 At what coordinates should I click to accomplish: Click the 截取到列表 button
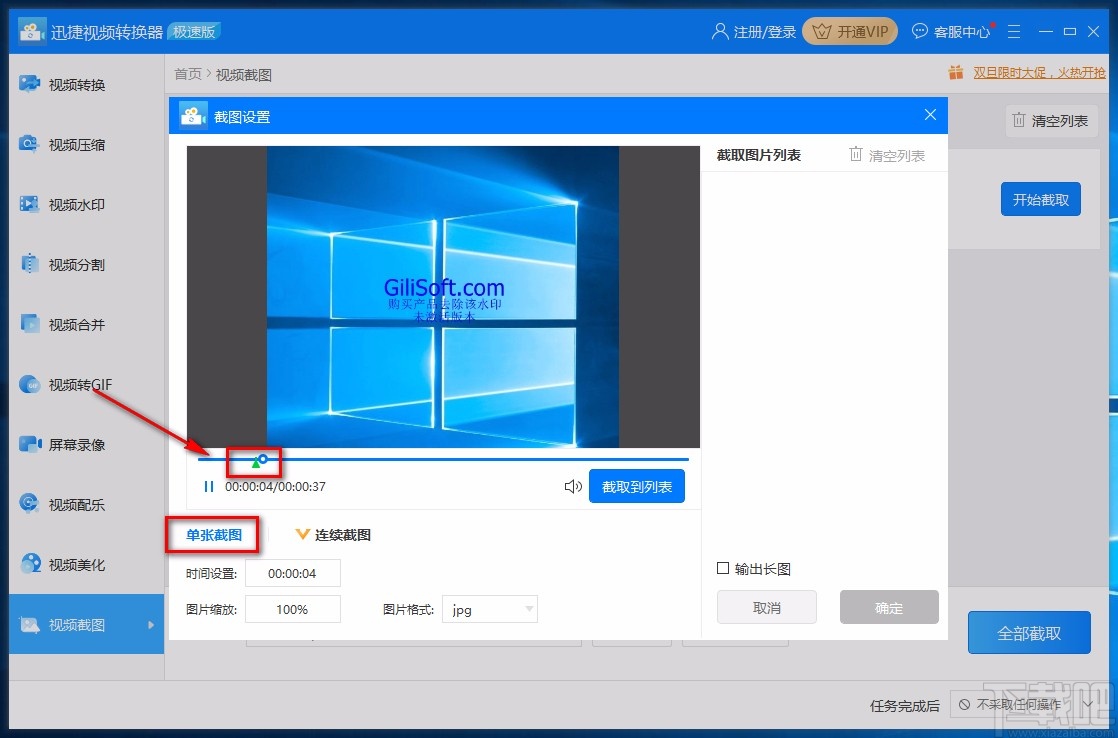tap(637, 485)
